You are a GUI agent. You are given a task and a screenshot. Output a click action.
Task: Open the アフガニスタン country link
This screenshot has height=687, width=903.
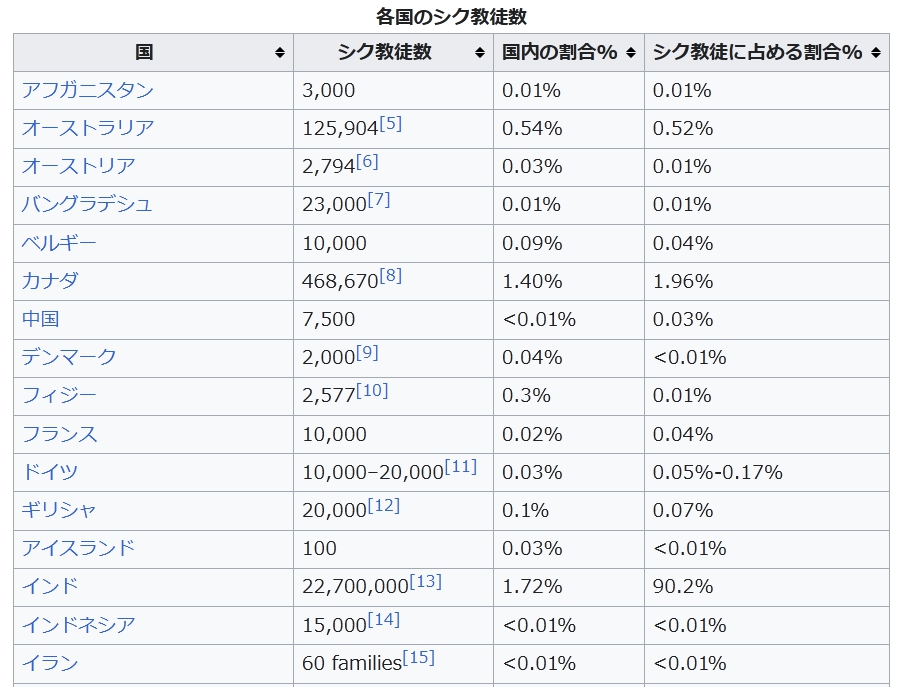(88, 91)
